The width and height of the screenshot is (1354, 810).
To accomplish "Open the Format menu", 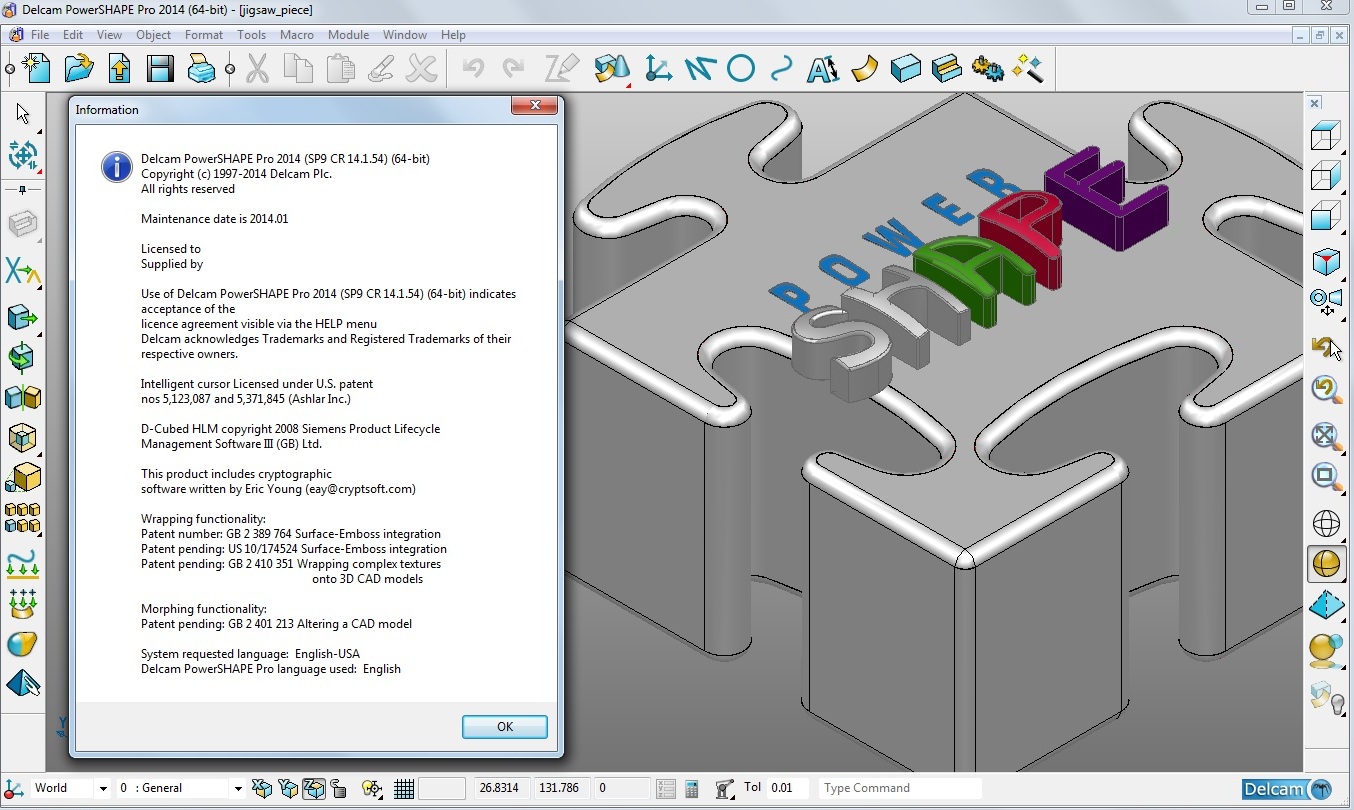I will 204,35.
